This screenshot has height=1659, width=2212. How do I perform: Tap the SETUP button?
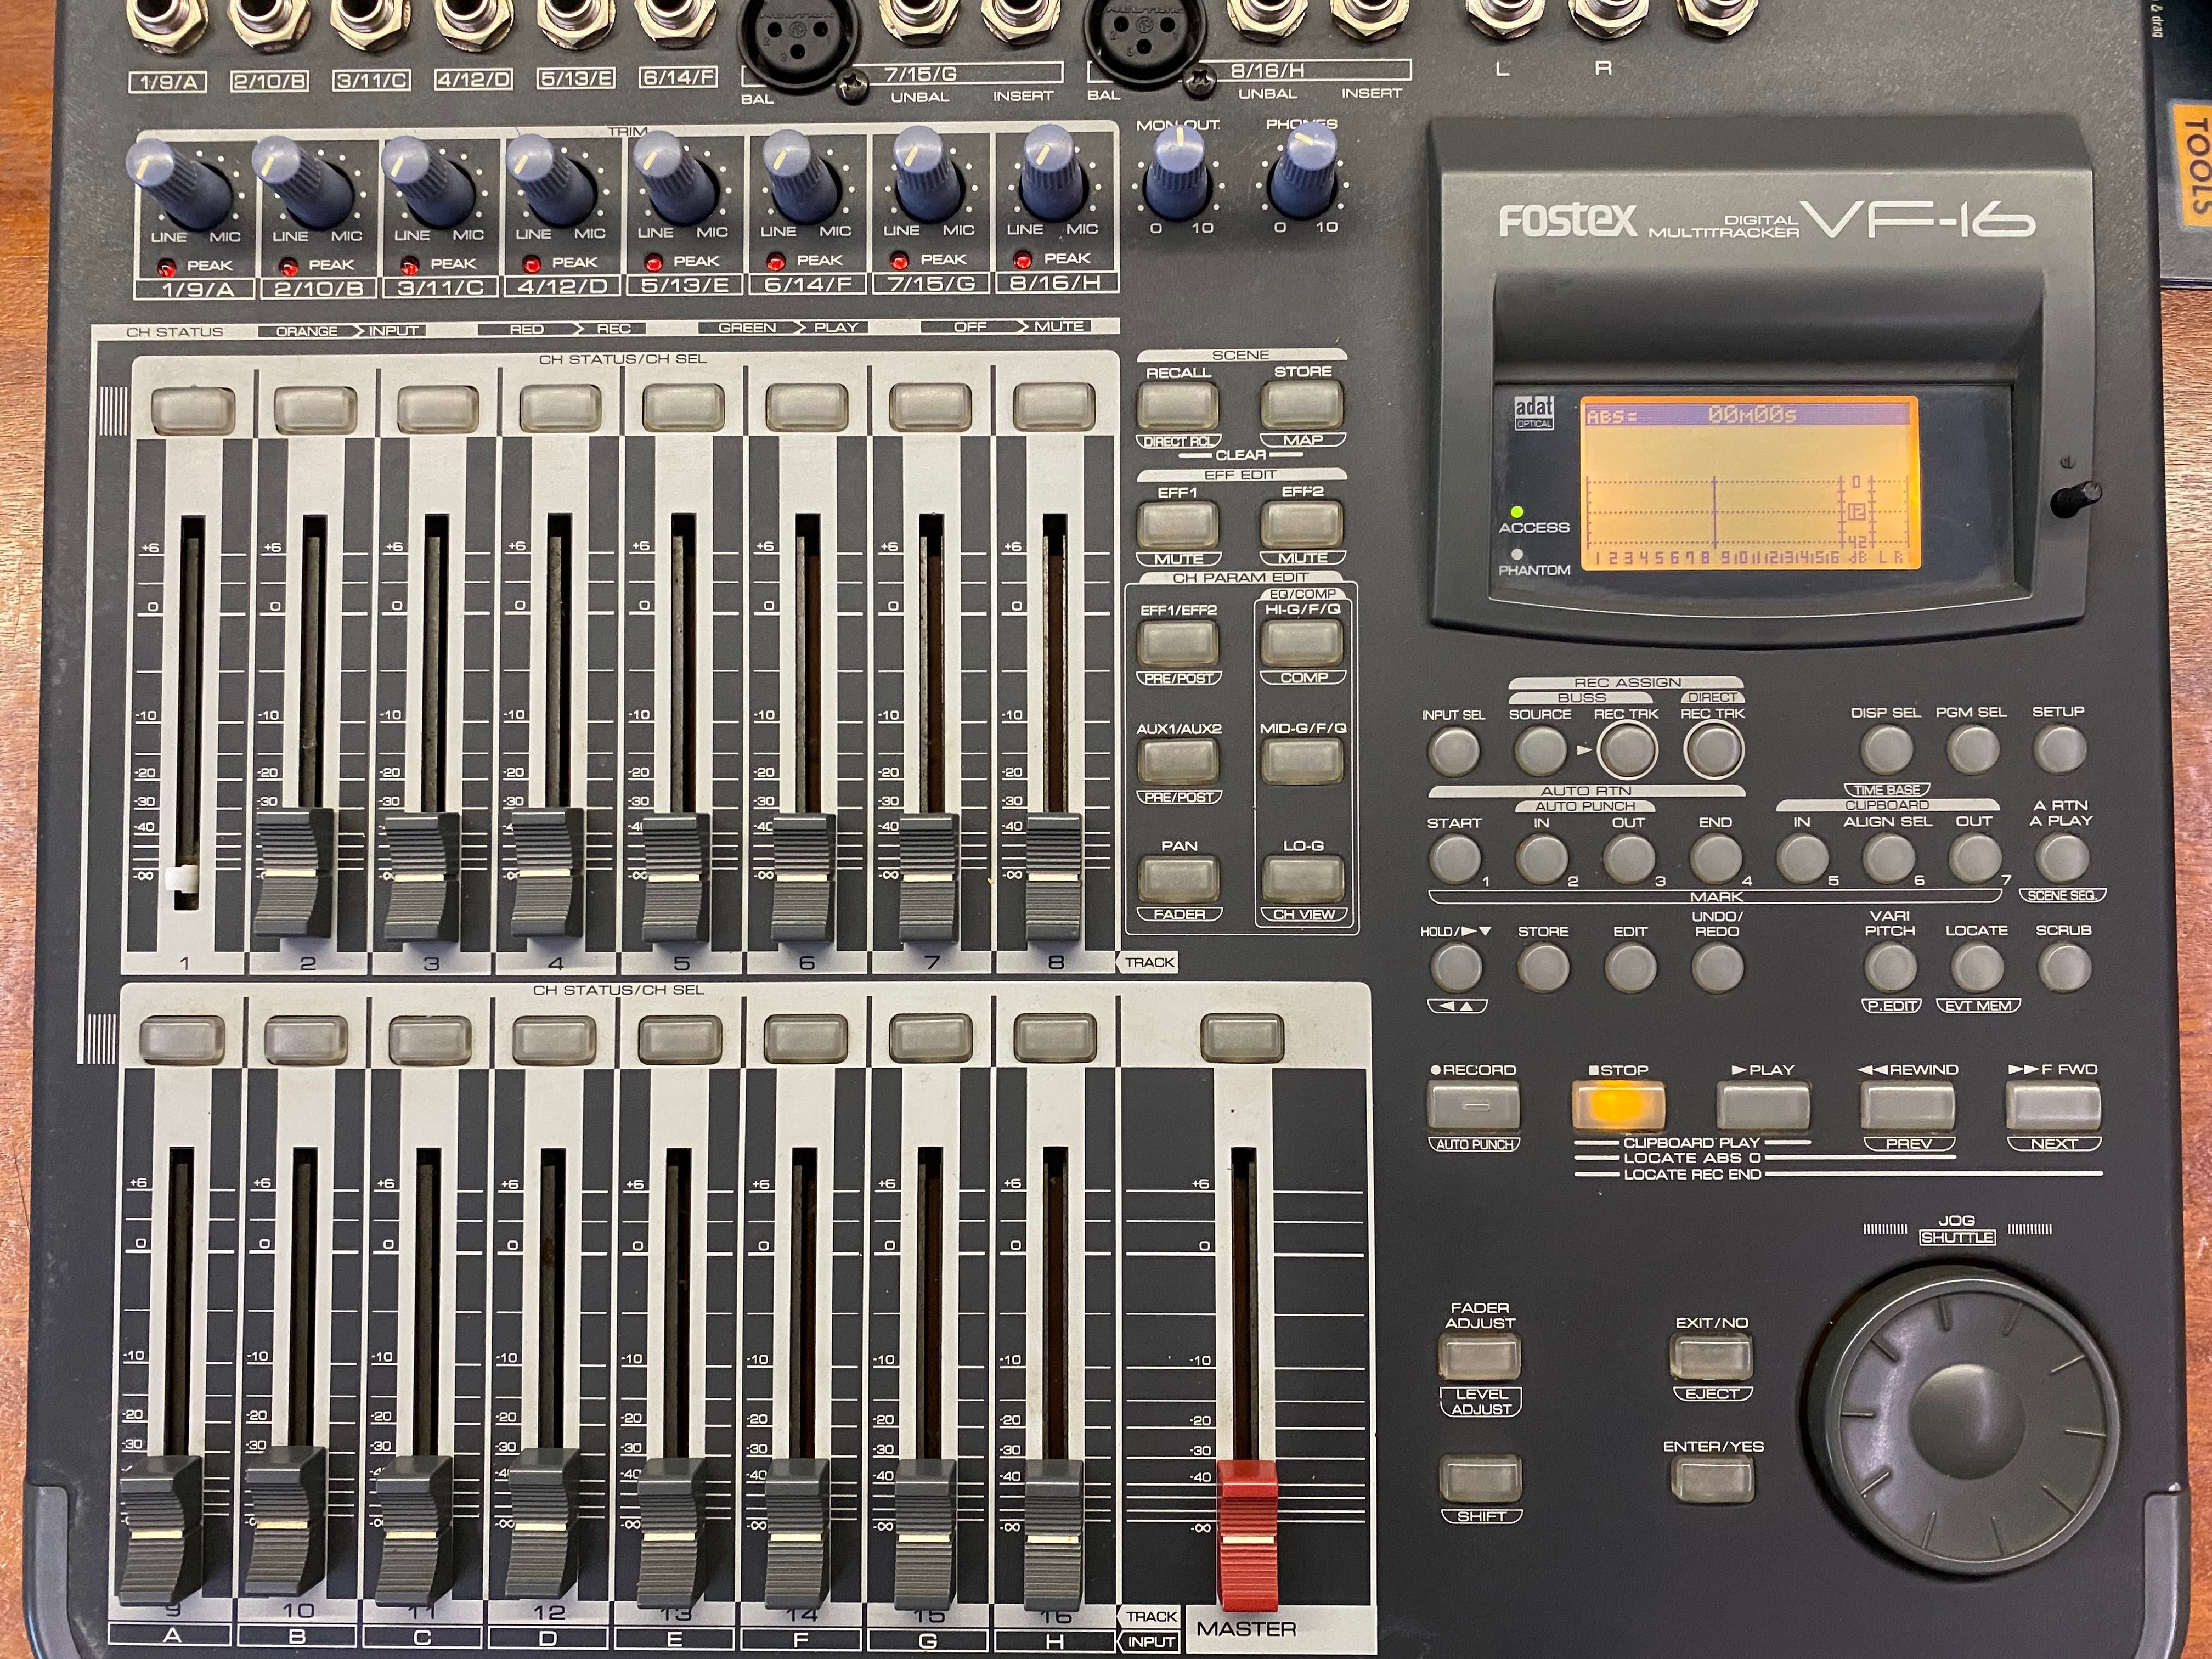click(2060, 748)
